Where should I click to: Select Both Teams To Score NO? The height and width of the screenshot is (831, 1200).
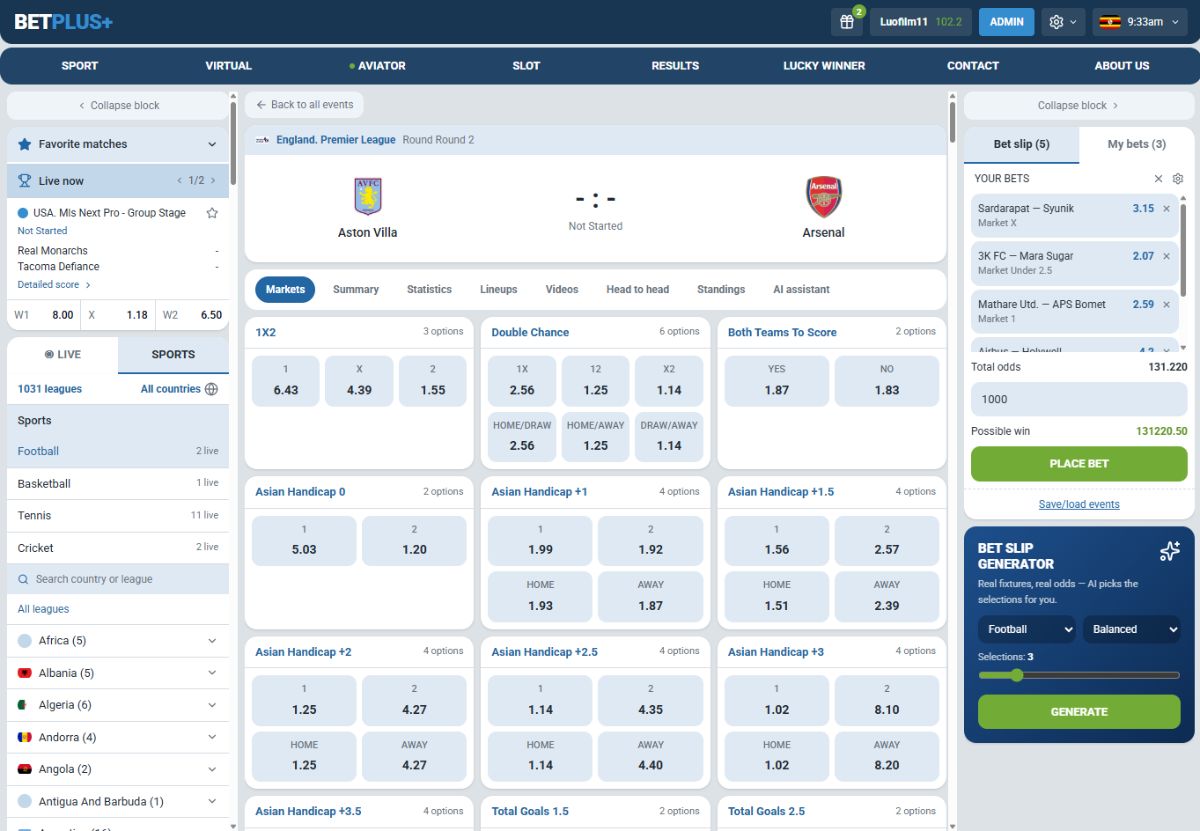click(x=887, y=381)
